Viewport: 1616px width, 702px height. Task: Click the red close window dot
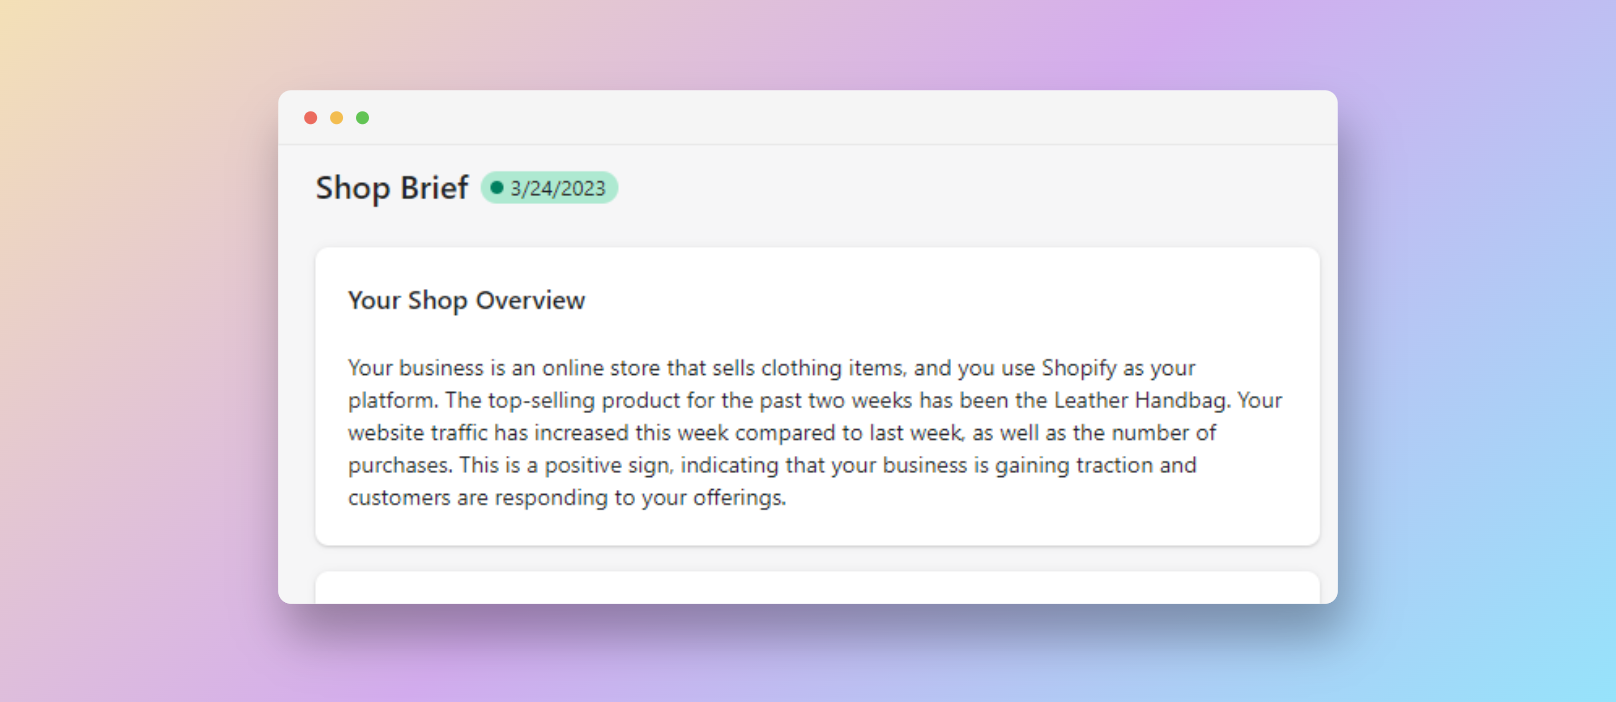pos(311,118)
